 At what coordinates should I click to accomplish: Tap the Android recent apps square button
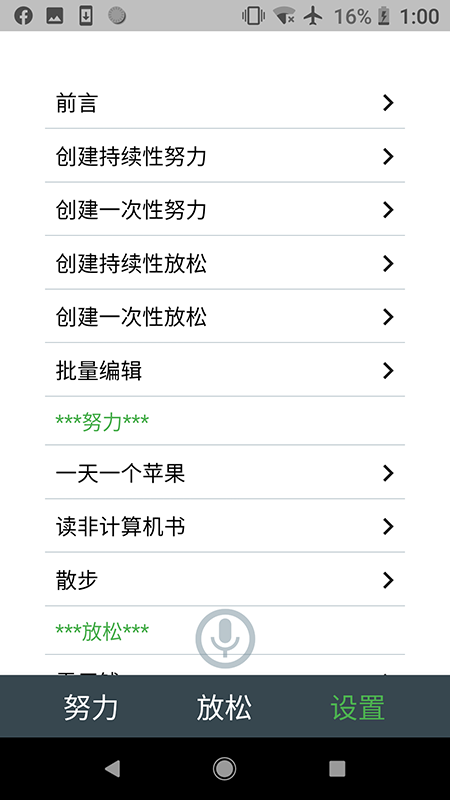coord(337,768)
